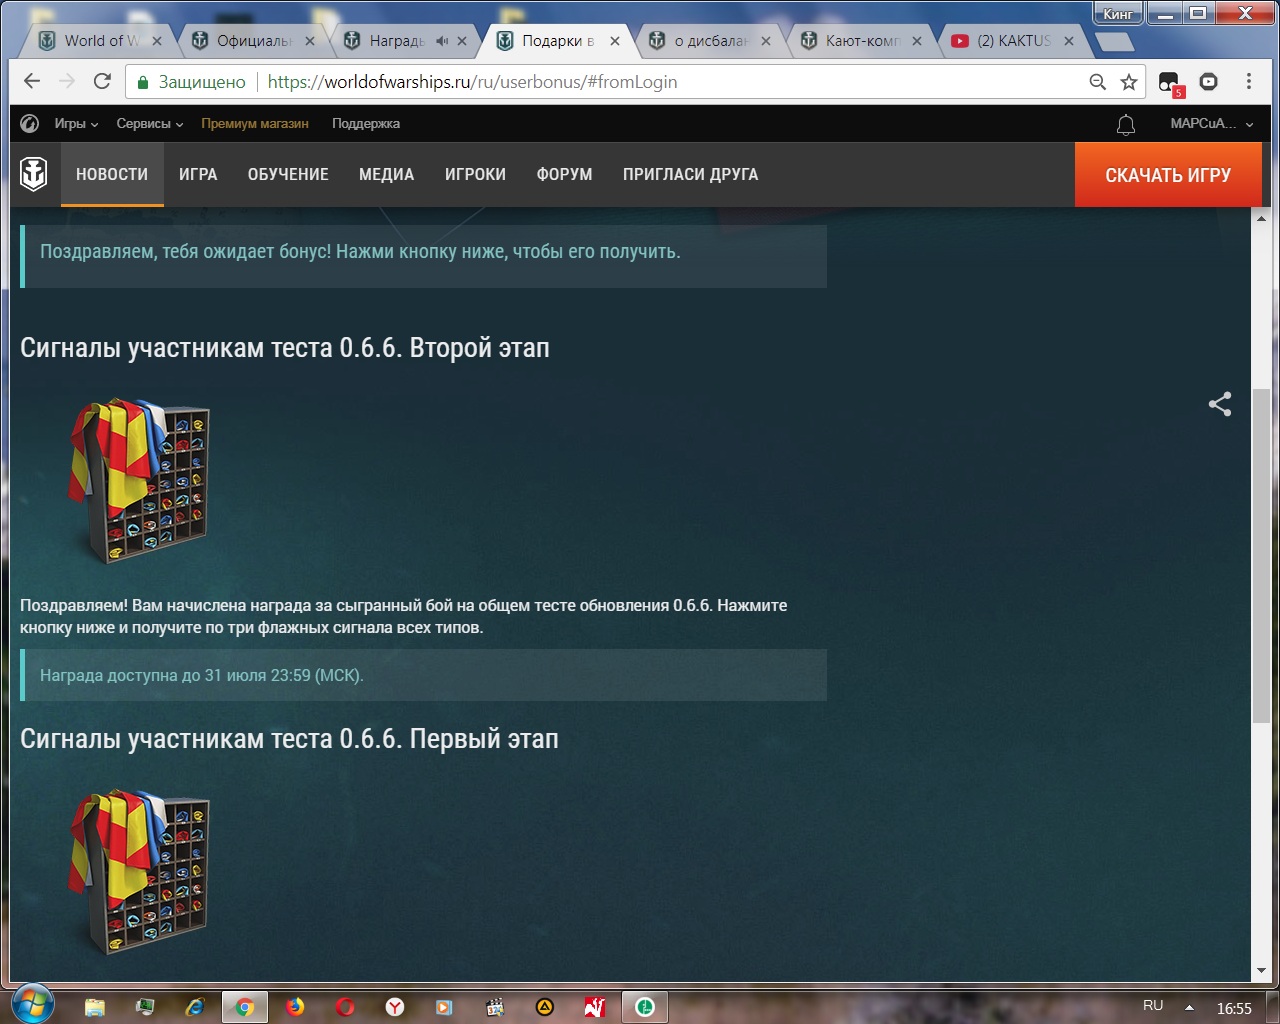This screenshot has width=1280, height=1024.
Task: Click the scrollbar up arrow
Action: (1261, 218)
